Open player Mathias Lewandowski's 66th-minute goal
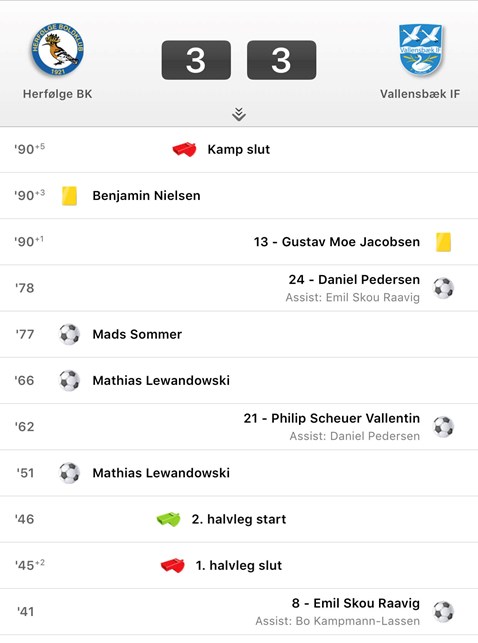Screen dimensions: 478x643 tap(161, 381)
